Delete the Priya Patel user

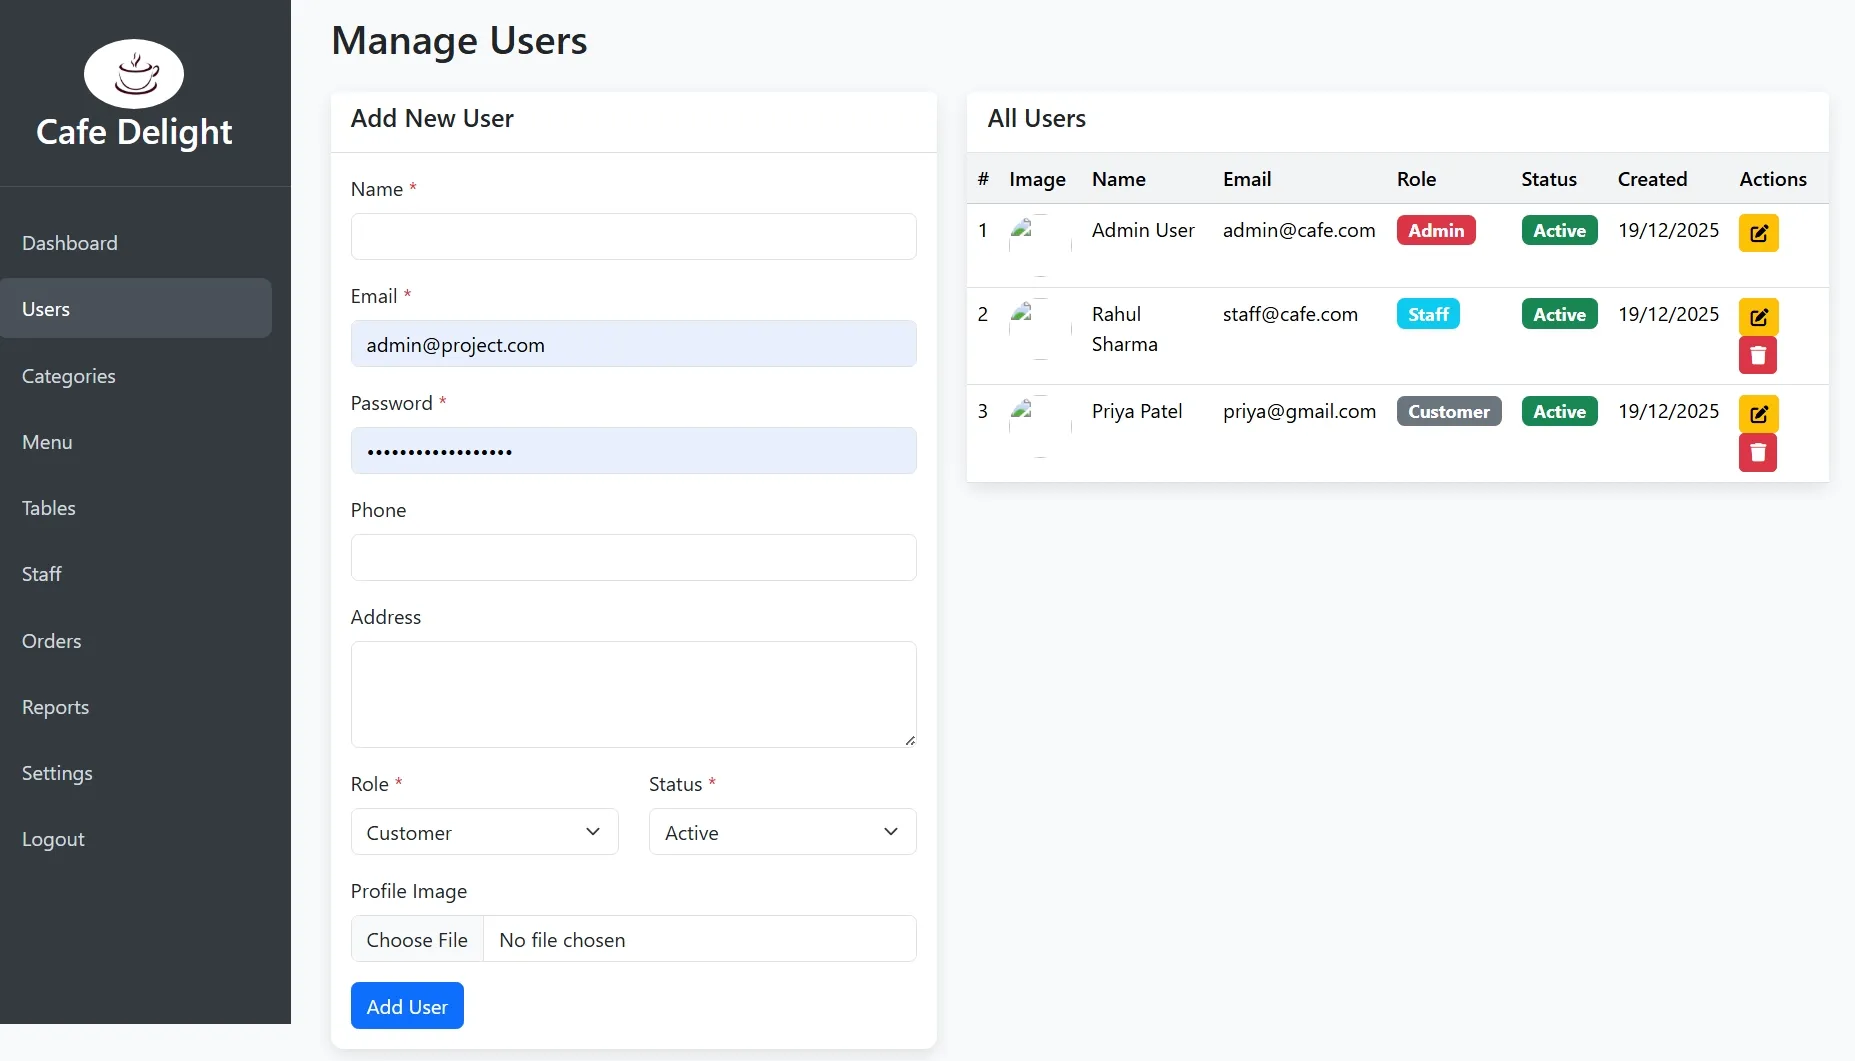[1758, 452]
